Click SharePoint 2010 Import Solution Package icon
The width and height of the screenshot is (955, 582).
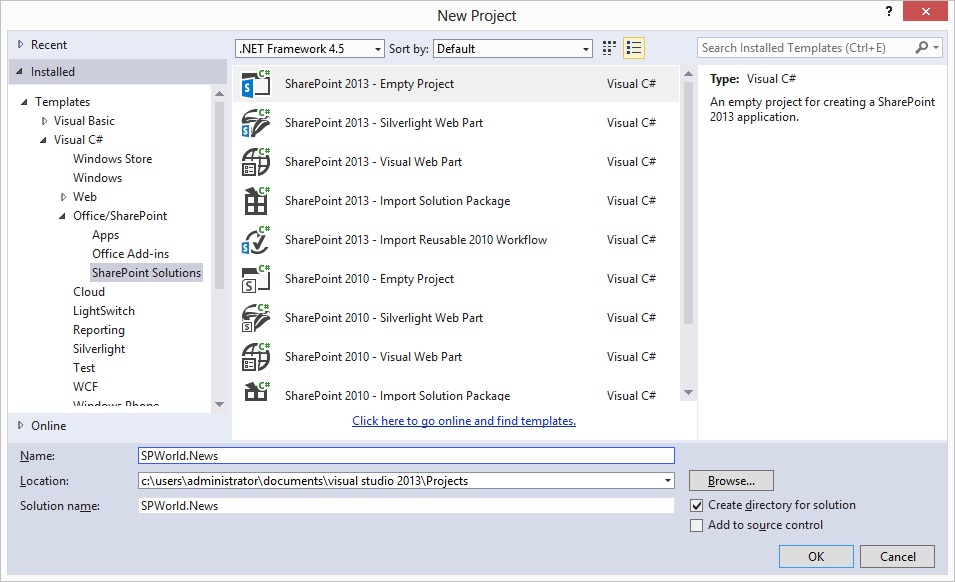point(256,391)
